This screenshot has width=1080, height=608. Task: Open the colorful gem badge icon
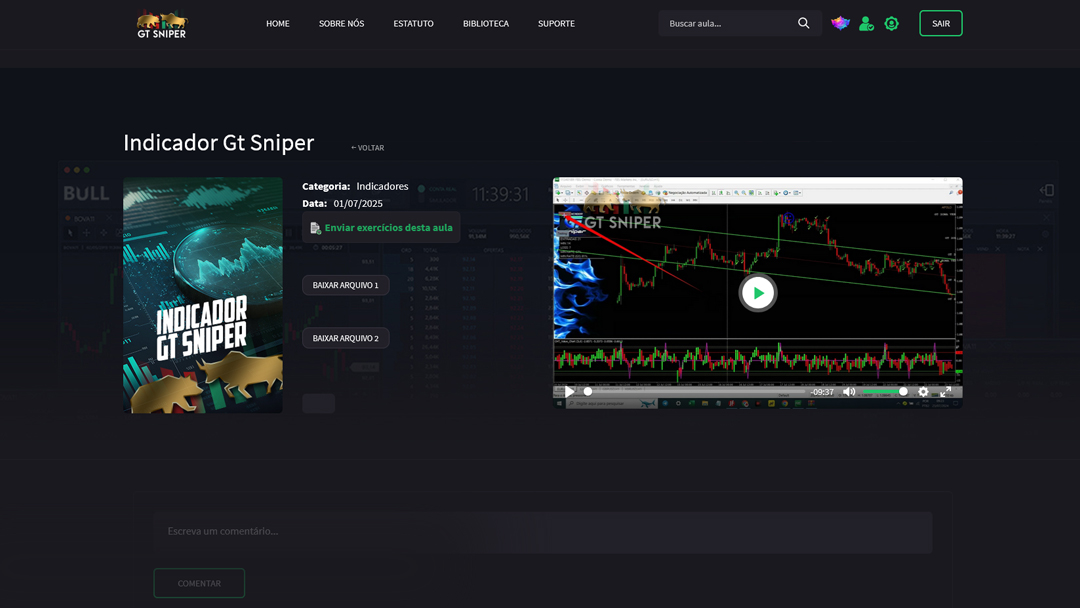click(x=840, y=23)
